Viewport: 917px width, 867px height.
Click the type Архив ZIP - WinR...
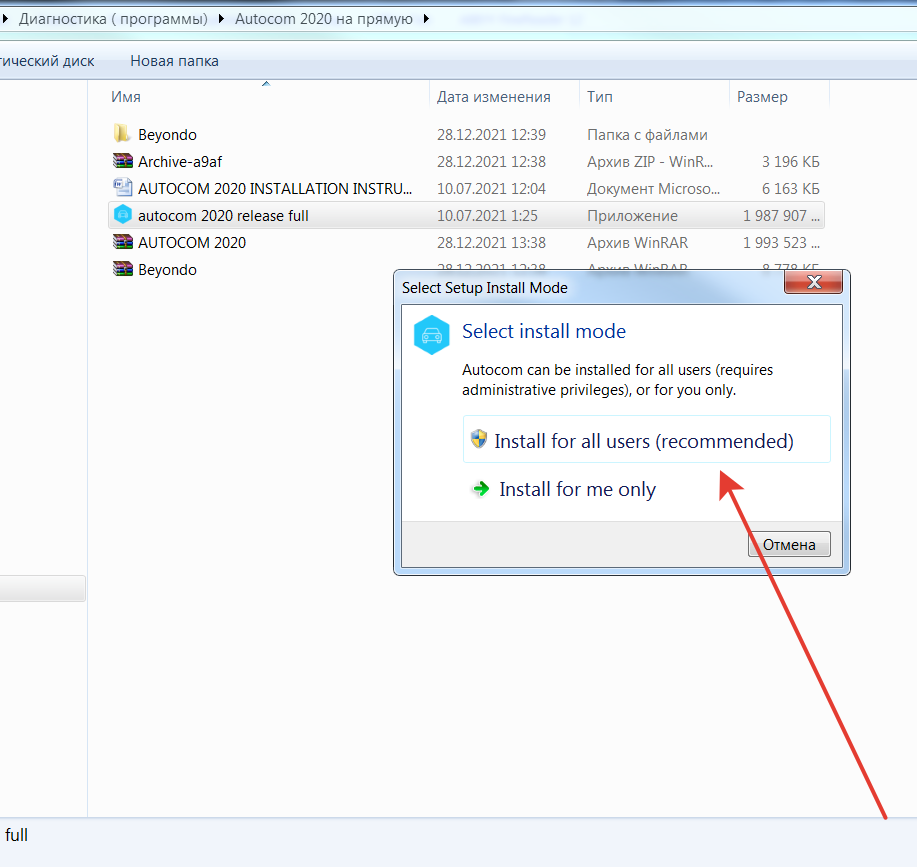tap(650, 161)
